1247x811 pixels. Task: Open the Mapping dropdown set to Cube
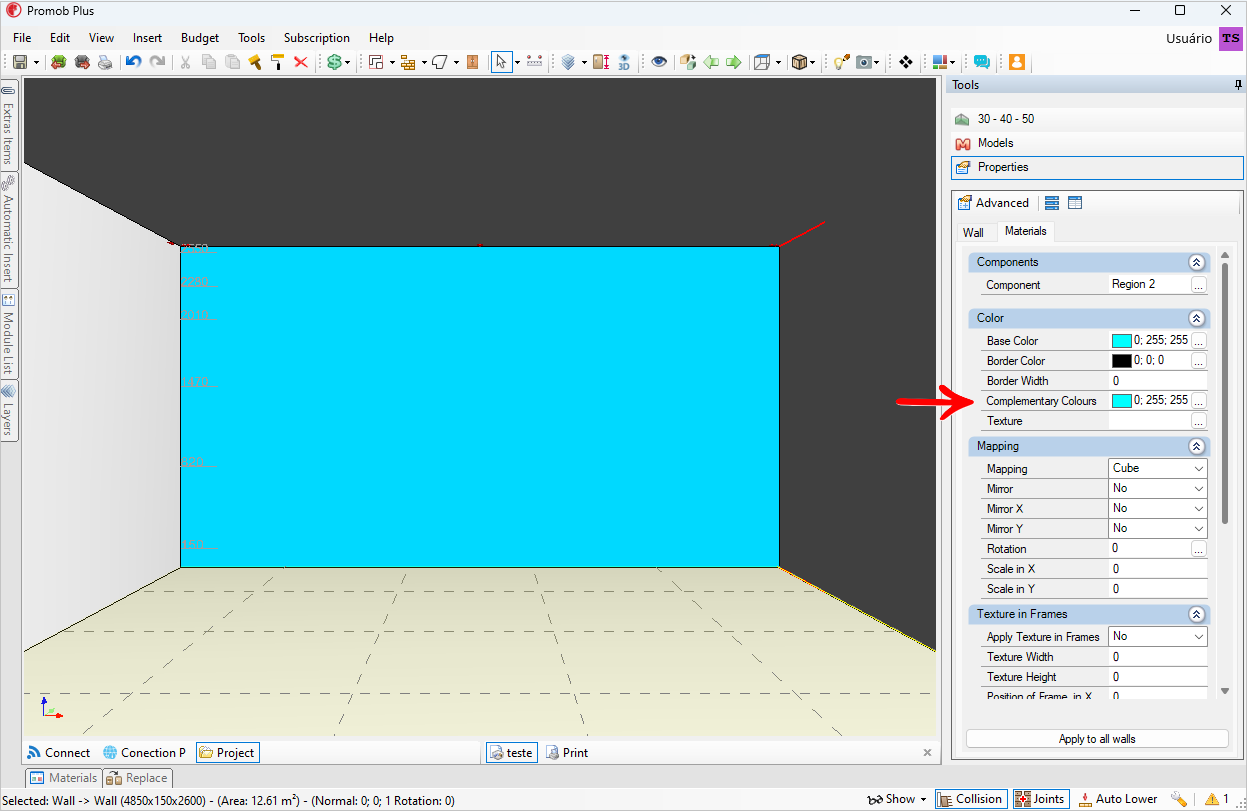[1158, 468]
